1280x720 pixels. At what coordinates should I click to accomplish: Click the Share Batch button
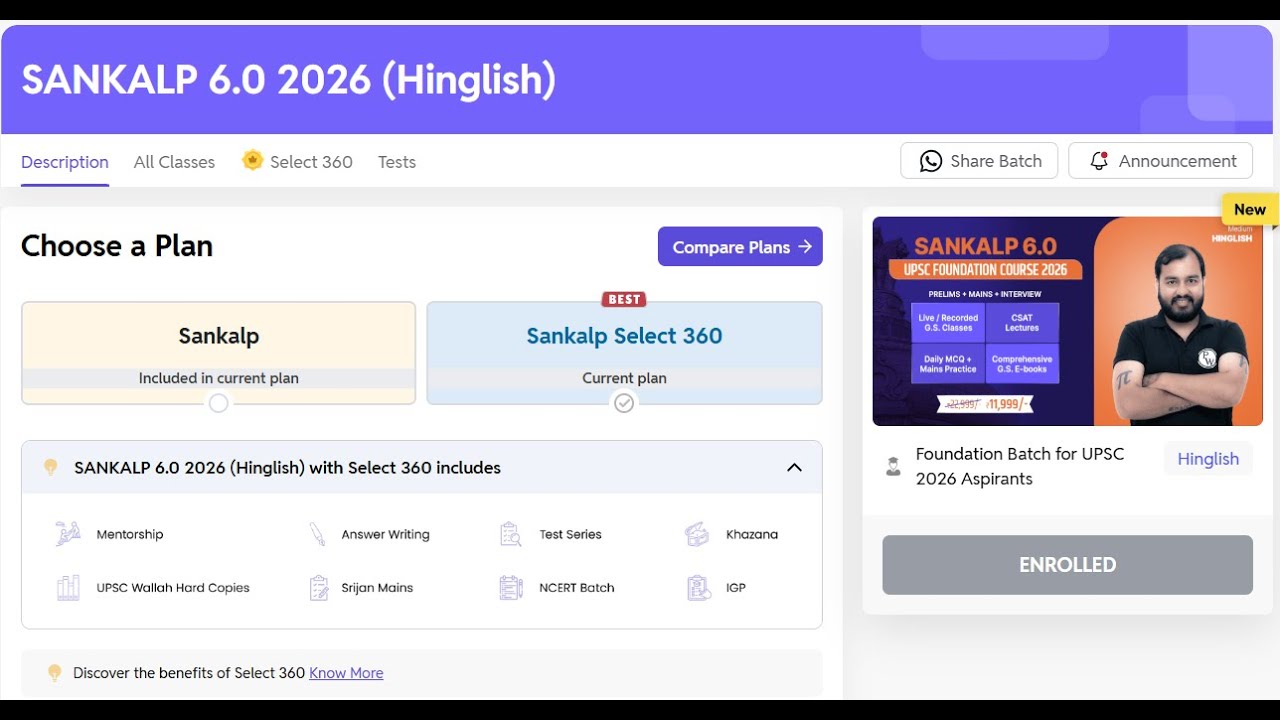click(x=979, y=161)
